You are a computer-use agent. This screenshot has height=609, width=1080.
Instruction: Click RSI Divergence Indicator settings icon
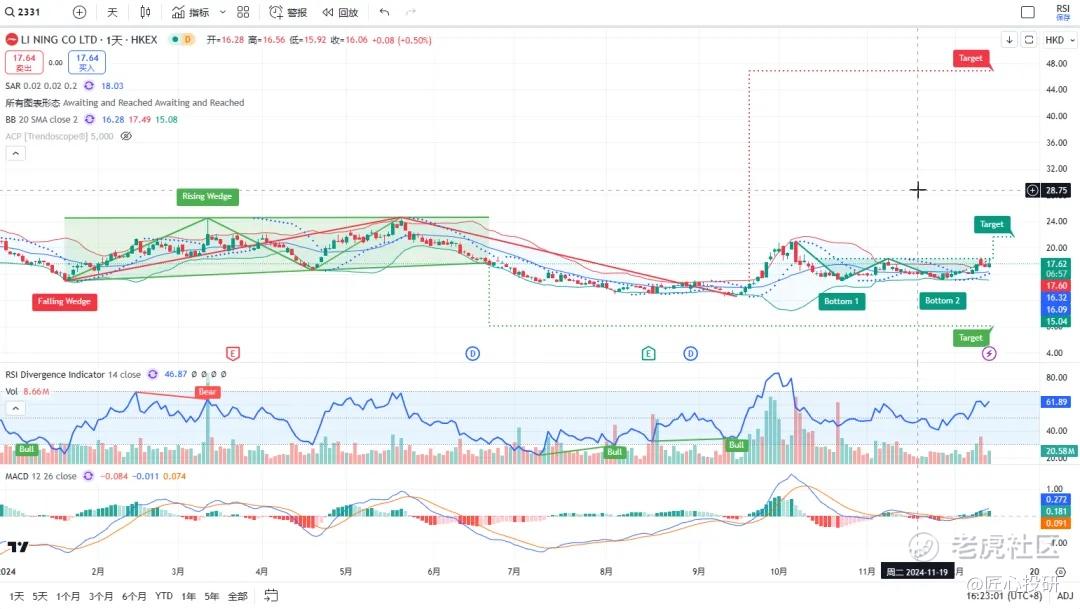[x=152, y=374]
